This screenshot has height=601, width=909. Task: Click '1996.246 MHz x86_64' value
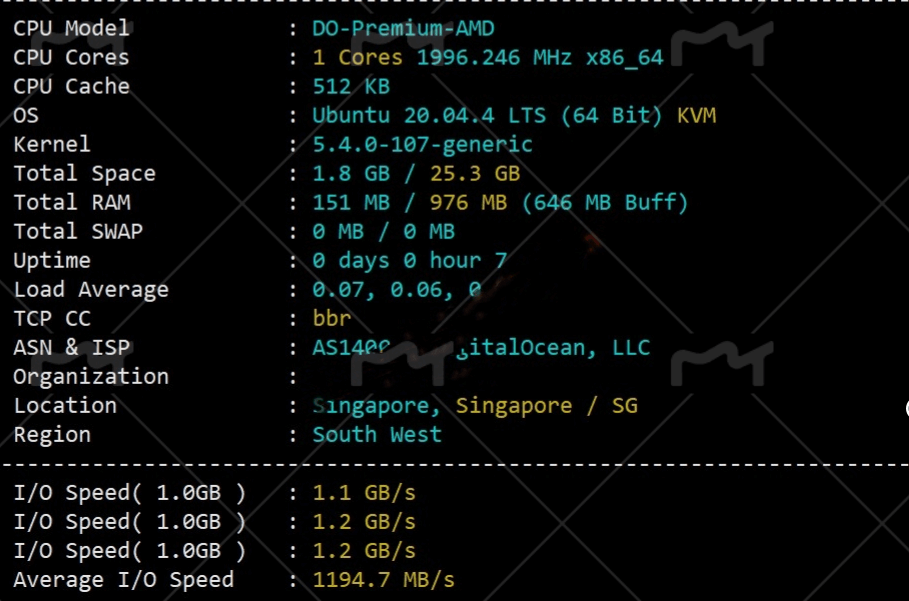540,57
